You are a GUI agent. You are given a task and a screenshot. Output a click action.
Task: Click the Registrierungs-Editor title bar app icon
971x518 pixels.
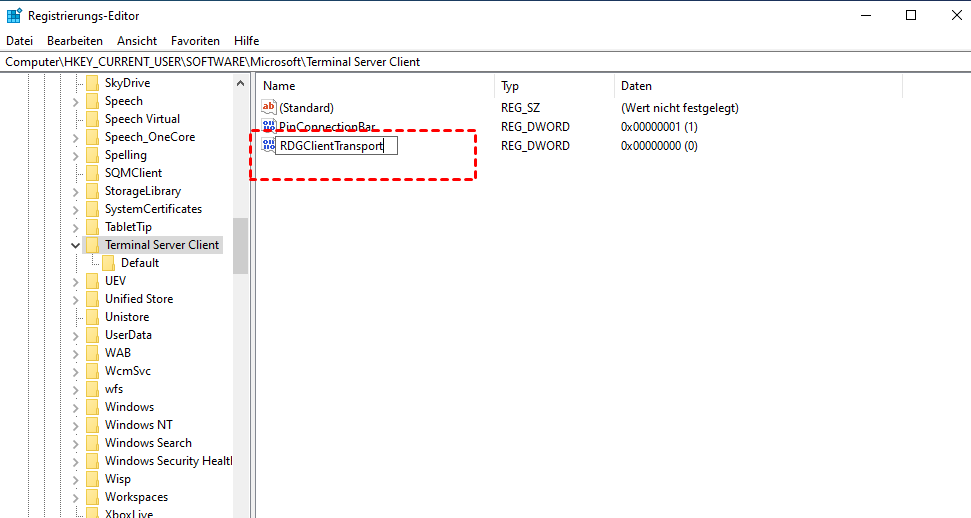[14, 15]
